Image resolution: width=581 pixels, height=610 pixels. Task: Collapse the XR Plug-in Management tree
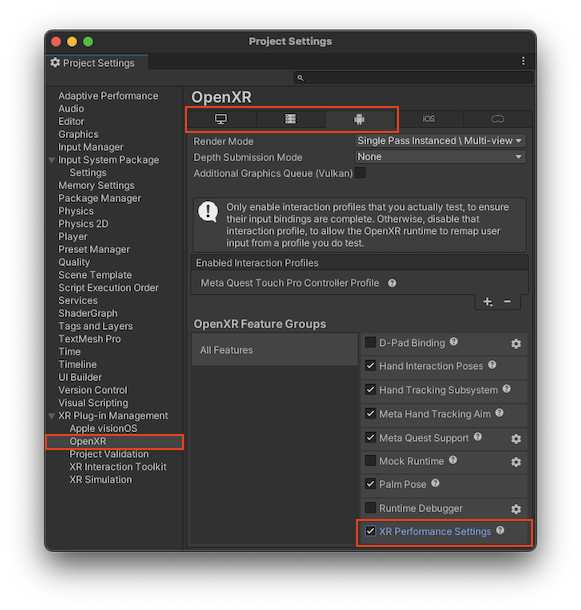(52, 416)
